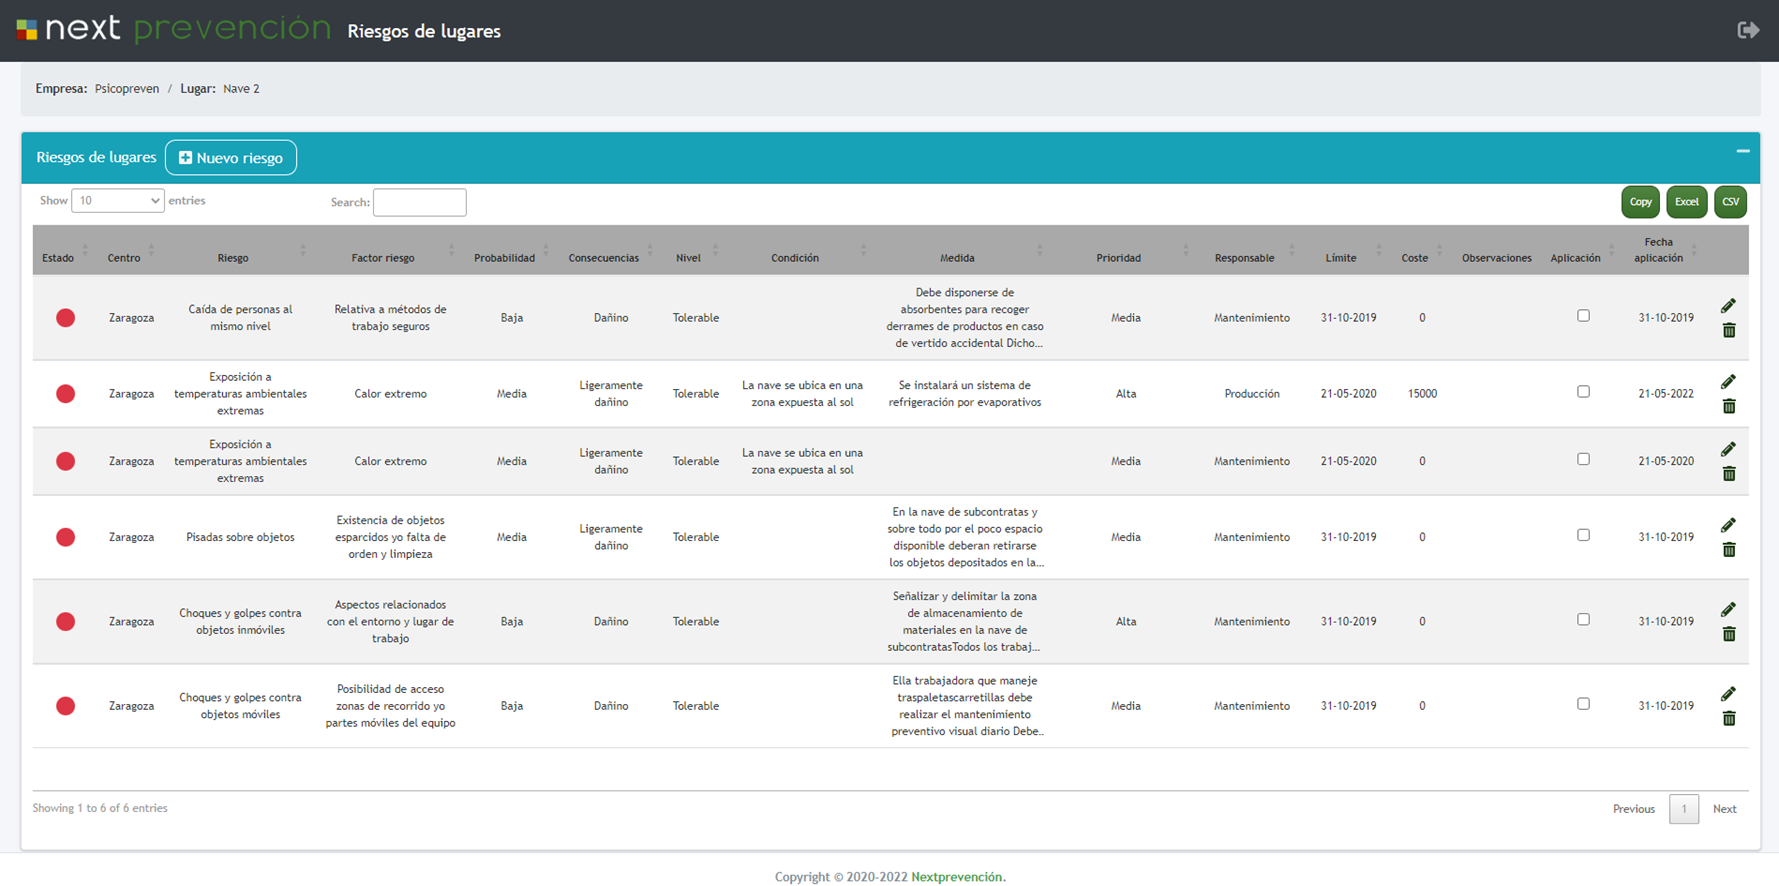Go to the Next page

pos(1724,809)
